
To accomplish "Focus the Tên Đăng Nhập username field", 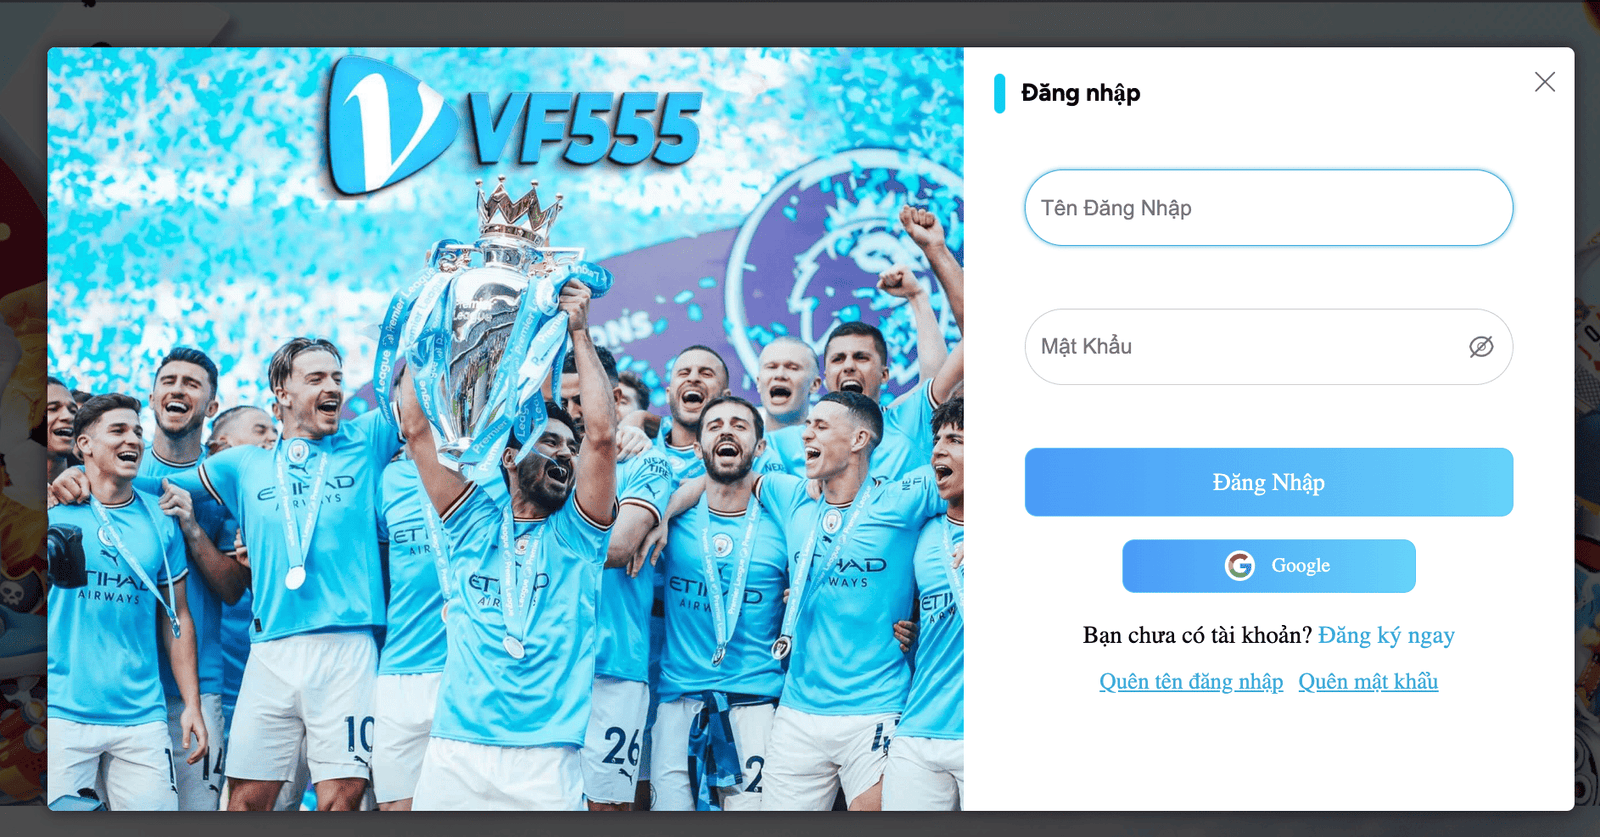I will (1268, 208).
